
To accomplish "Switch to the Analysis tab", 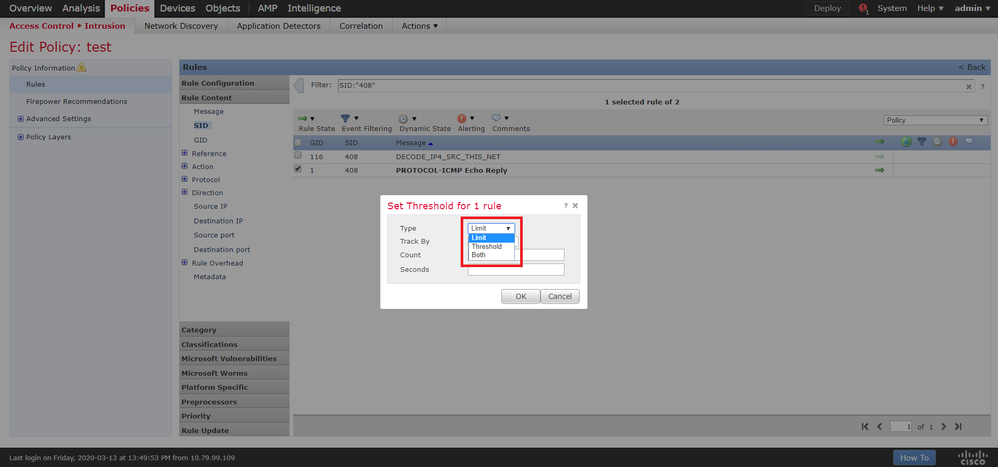I will tap(81, 8).
